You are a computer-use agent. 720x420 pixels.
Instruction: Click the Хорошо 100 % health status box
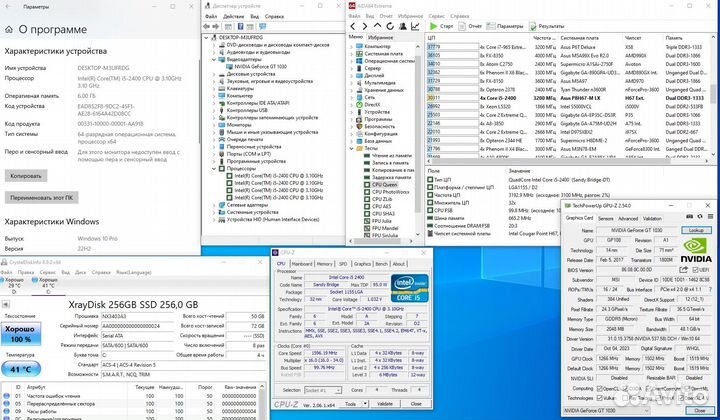(20, 334)
